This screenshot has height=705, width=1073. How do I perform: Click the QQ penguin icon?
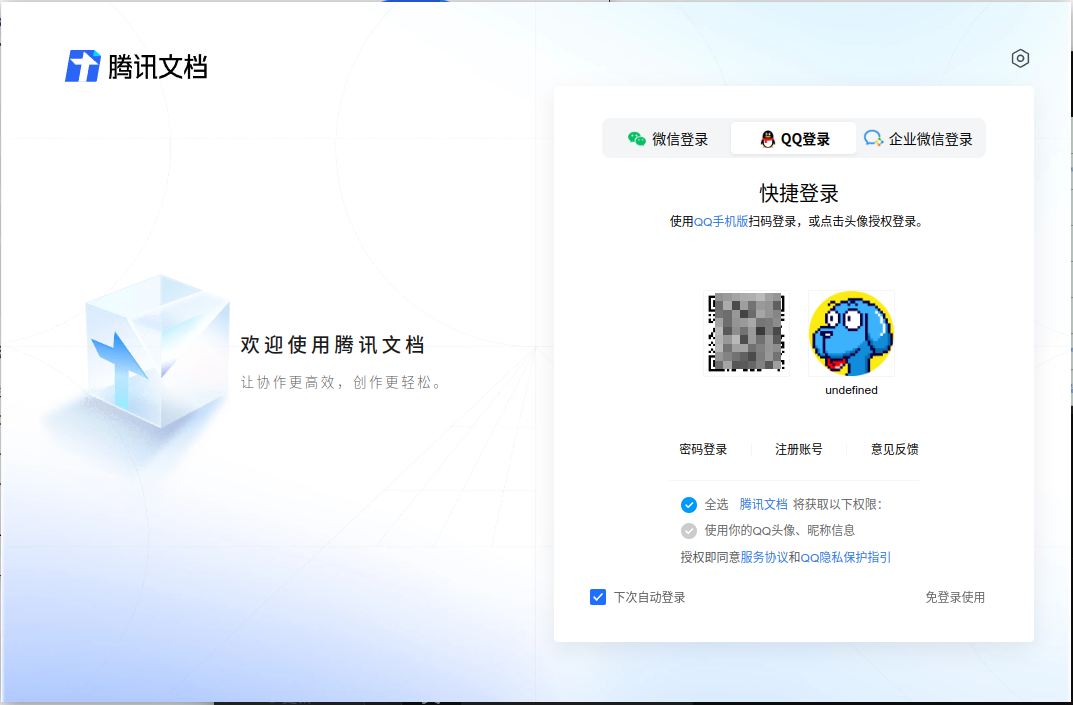[x=767, y=139]
